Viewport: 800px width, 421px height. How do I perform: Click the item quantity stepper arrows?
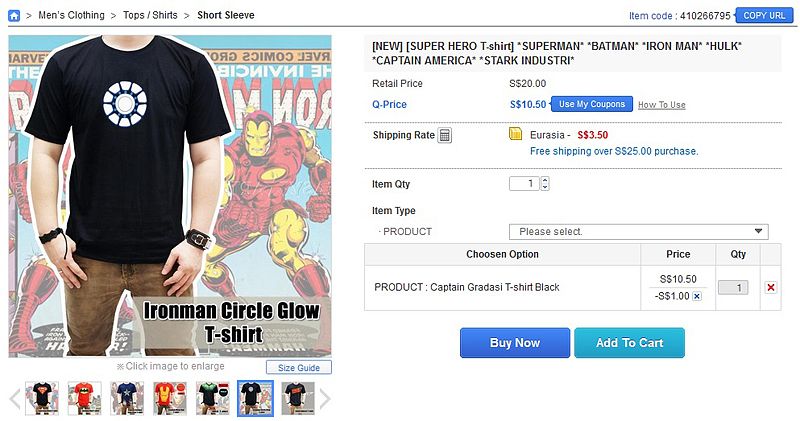pyautogui.click(x=545, y=184)
